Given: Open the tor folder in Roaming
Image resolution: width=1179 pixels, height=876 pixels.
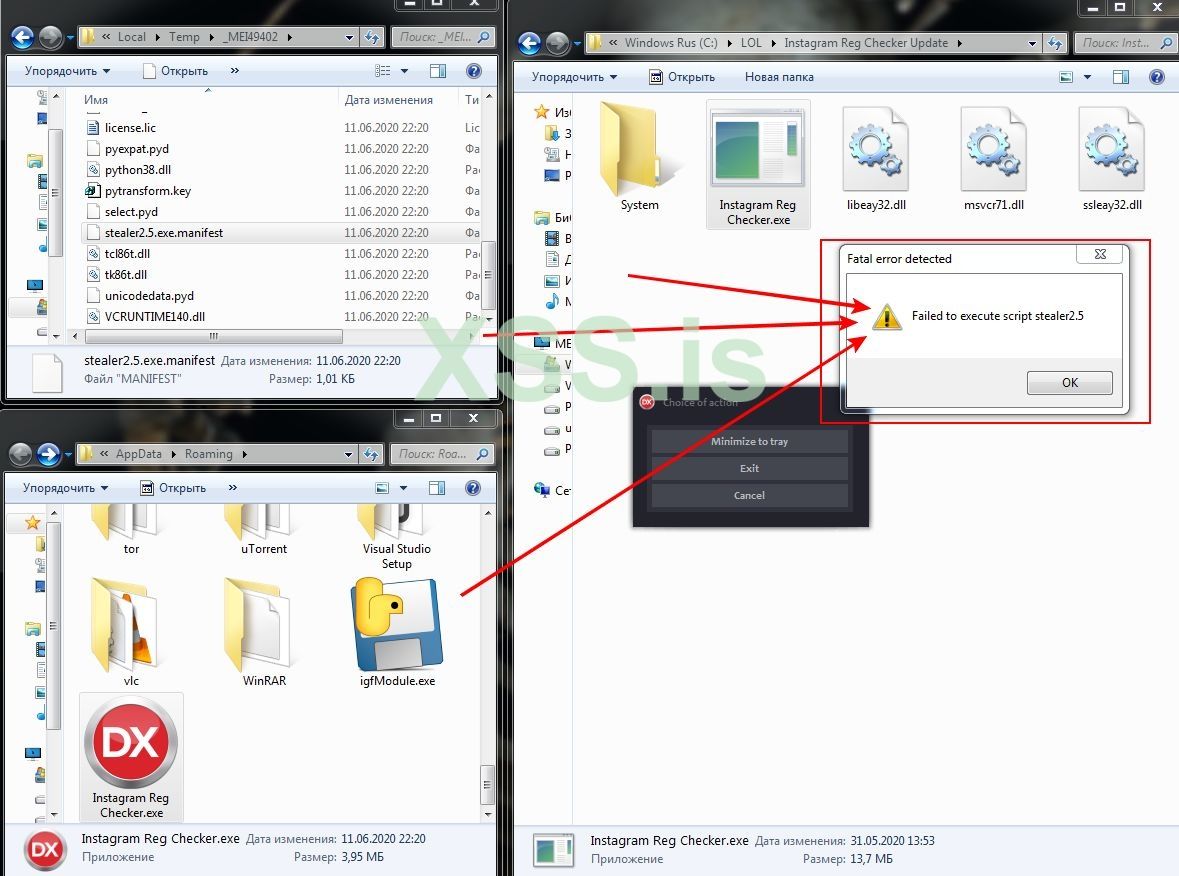Looking at the screenshot, I should 131,530.
